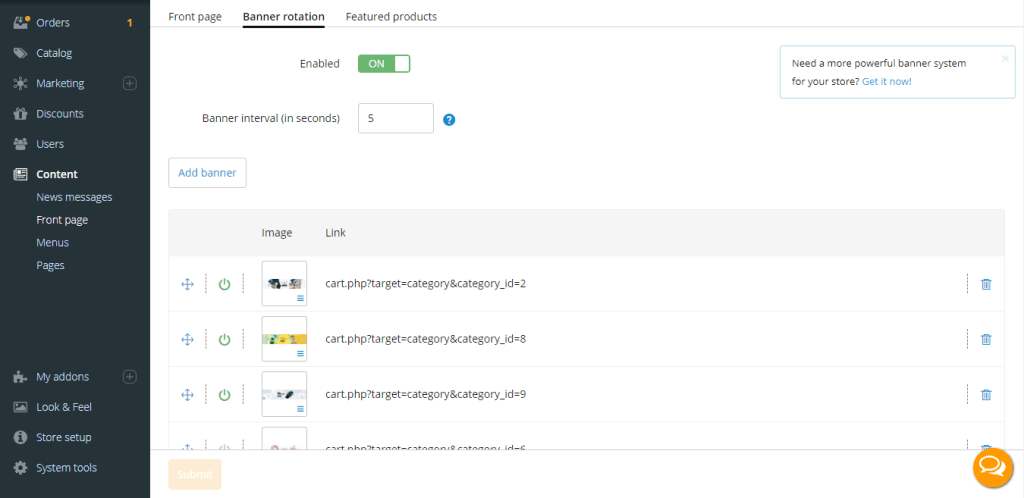The image size is (1024, 498).
Task: Open the category_id=2 banner image thumbnail
Action: (x=284, y=283)
